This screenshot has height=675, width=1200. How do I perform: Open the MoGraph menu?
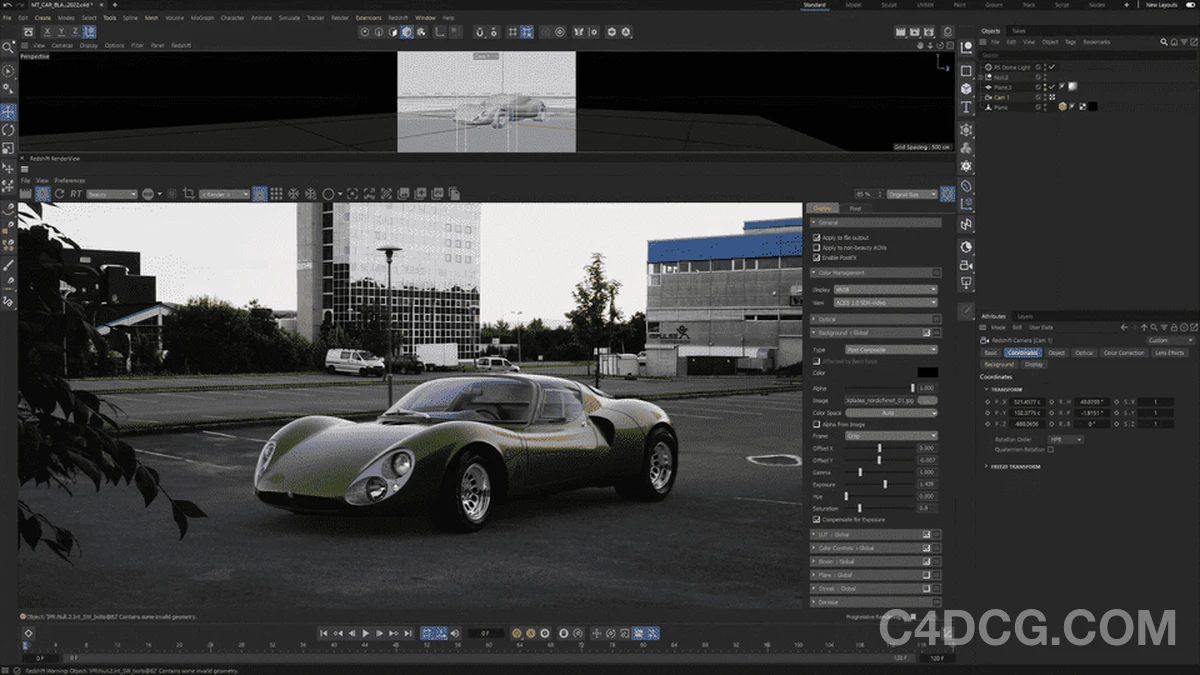pos(203,18)
